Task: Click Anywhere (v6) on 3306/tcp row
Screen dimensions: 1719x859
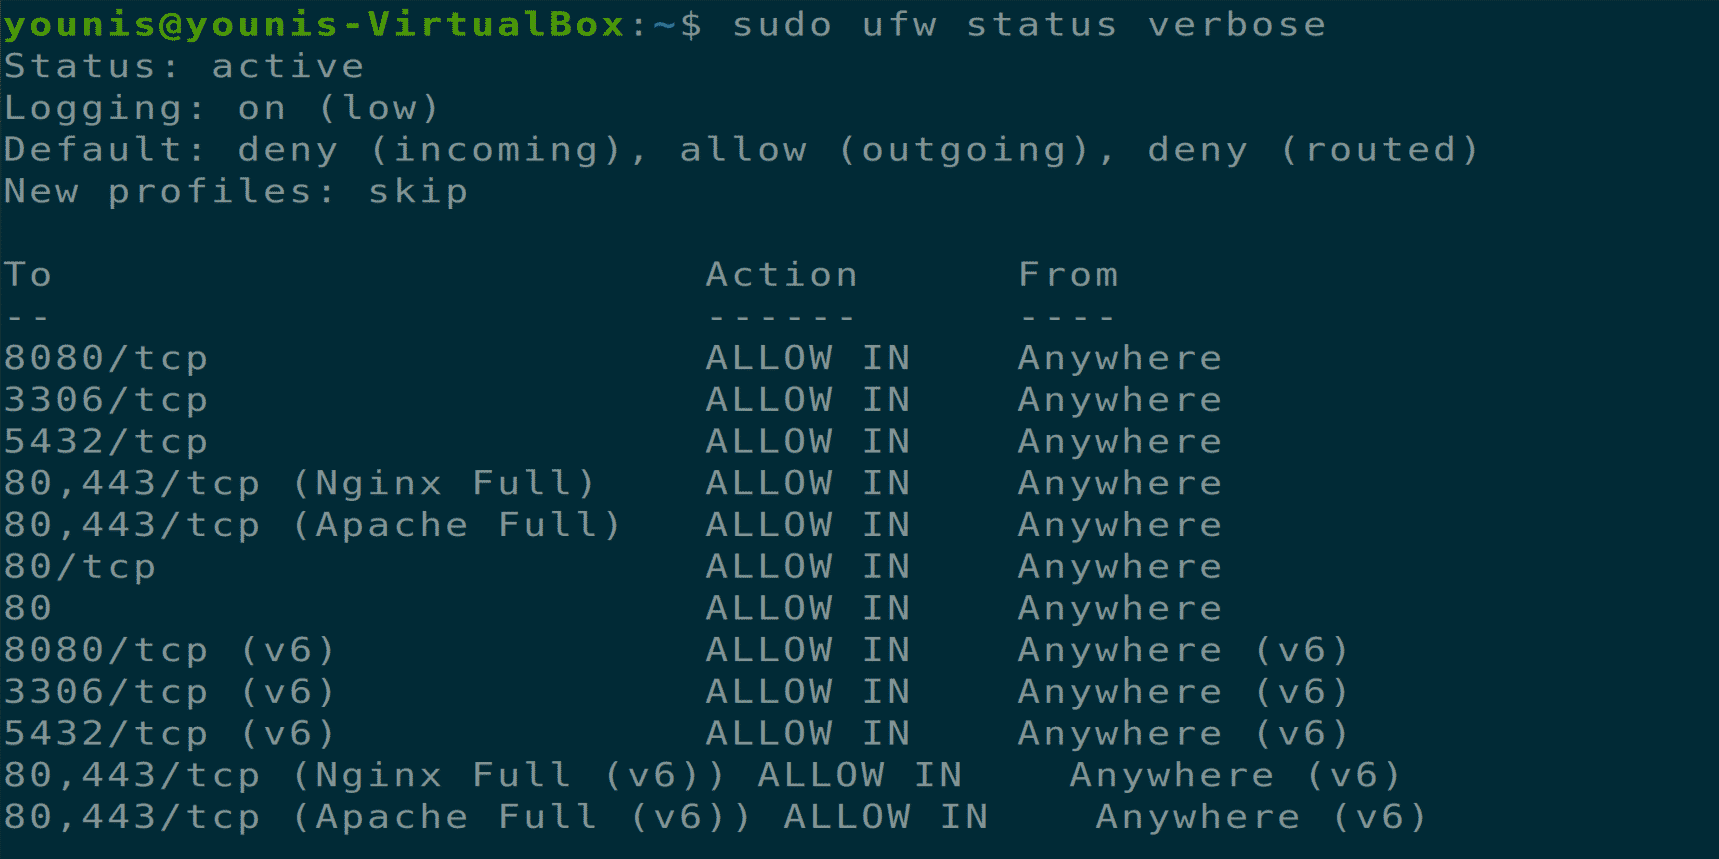Action: tap(1184, 692)
